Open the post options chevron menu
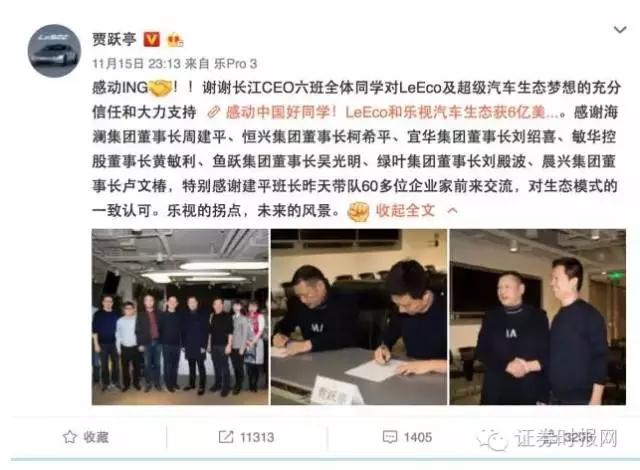The width and height of the screenshot is (640, 470). pyautogui.click(x=620, y=29)
